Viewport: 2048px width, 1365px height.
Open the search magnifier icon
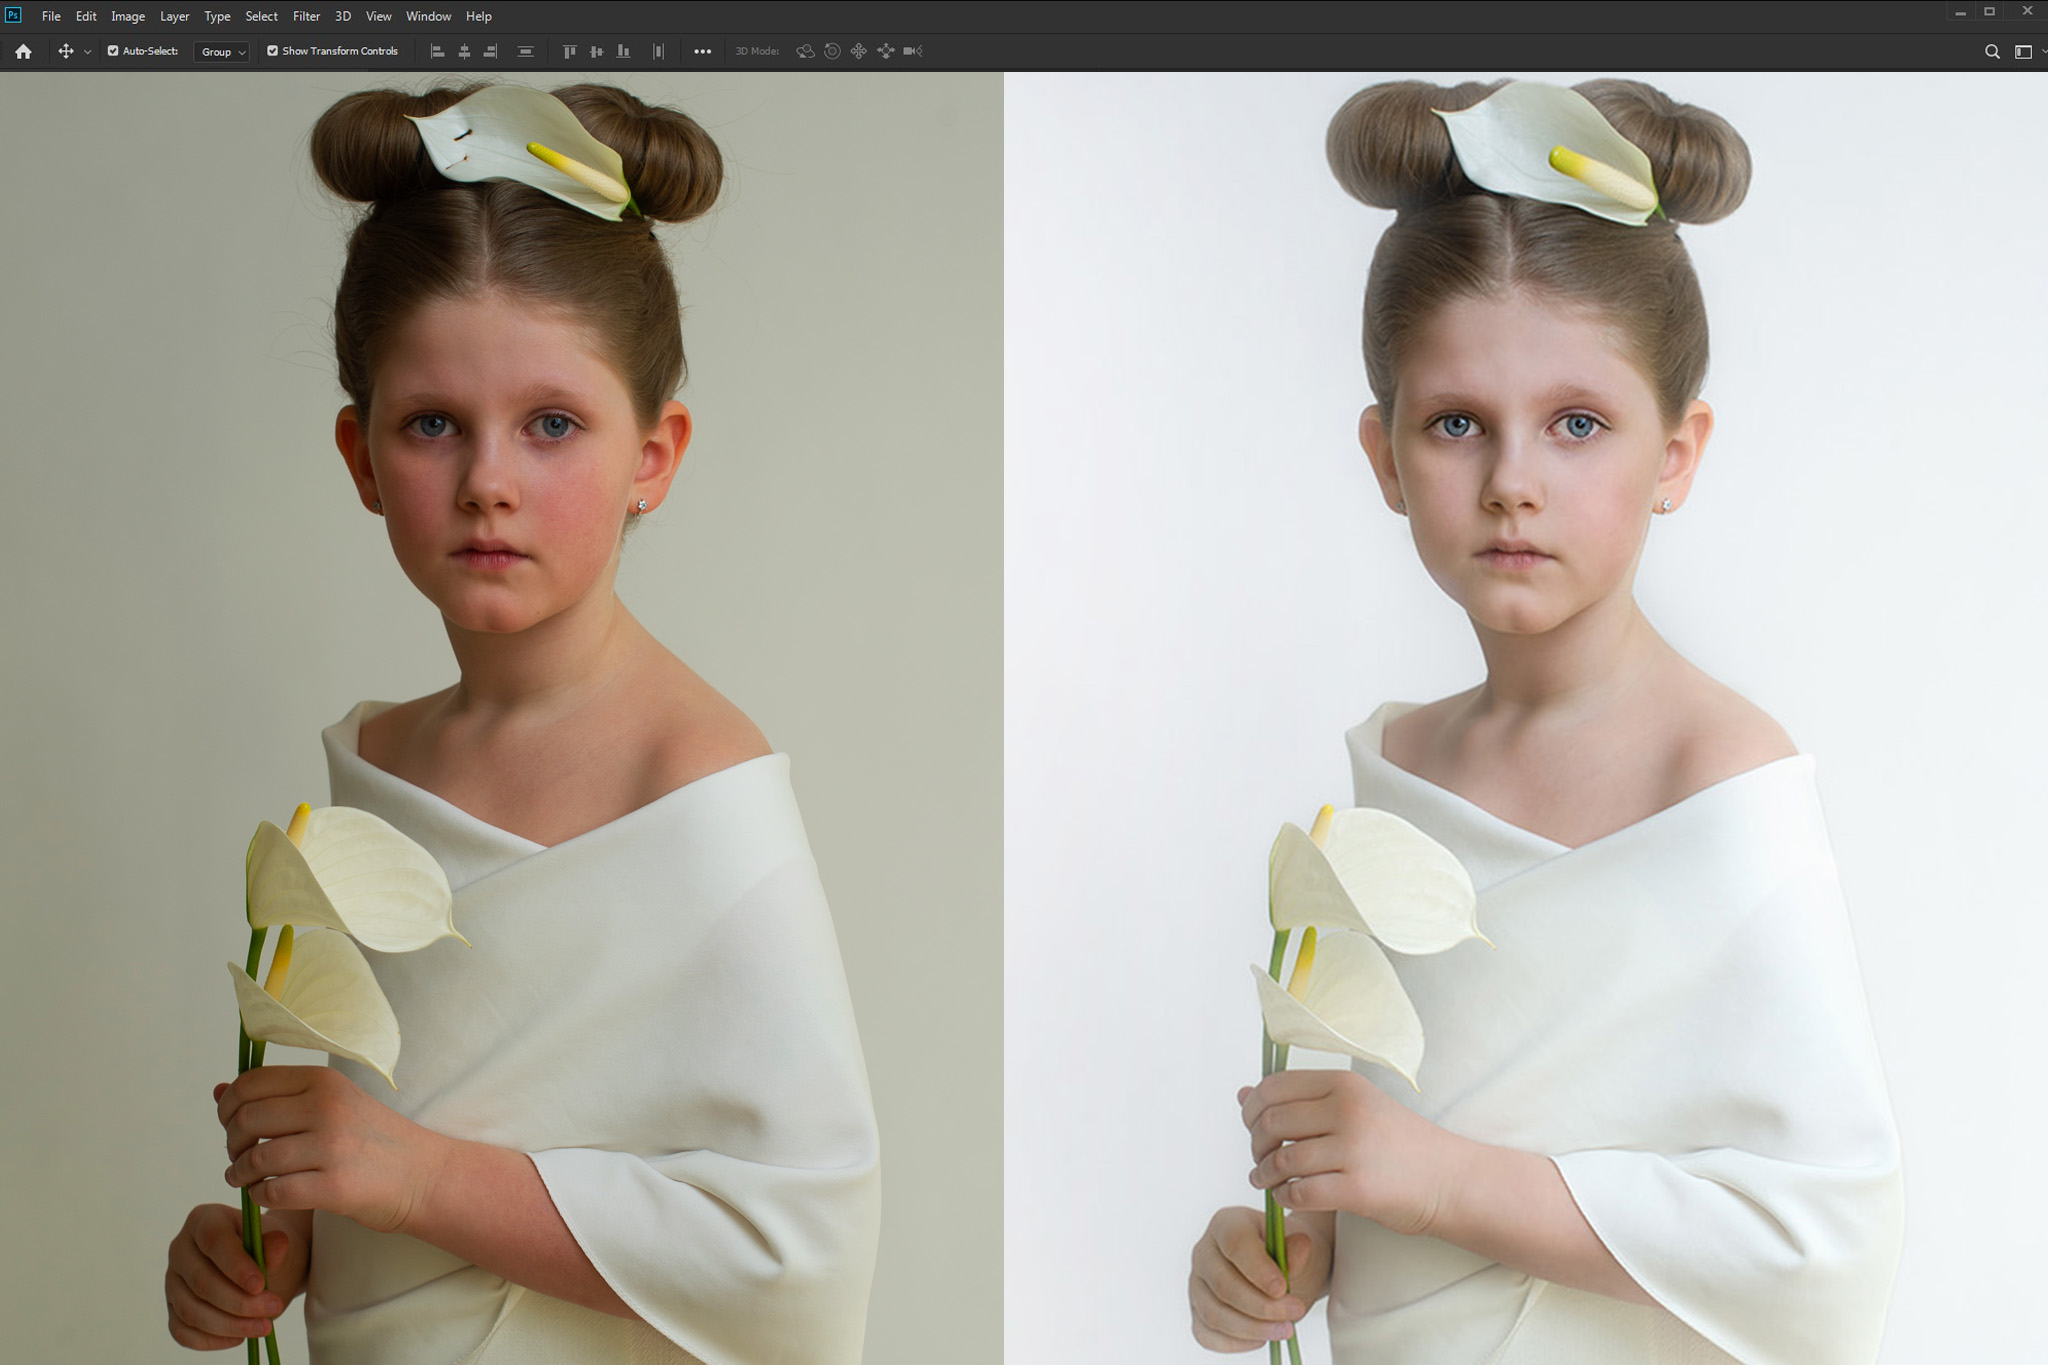tap(1992, 51)
